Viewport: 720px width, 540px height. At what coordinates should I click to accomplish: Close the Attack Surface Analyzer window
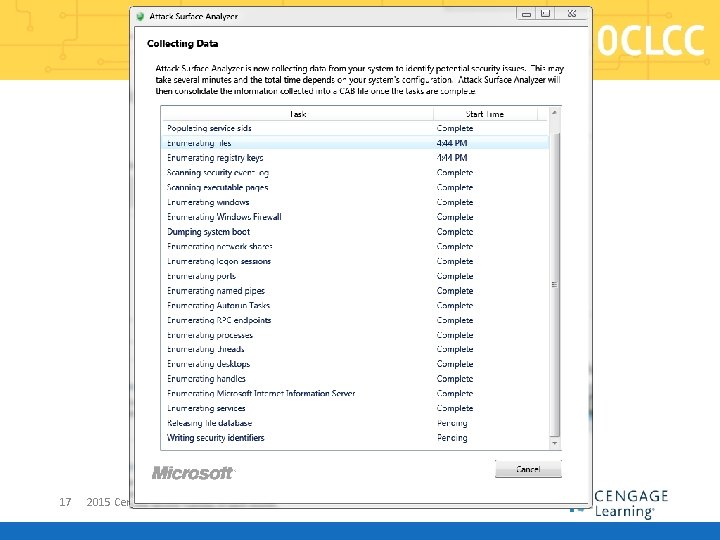pos(572,14)
